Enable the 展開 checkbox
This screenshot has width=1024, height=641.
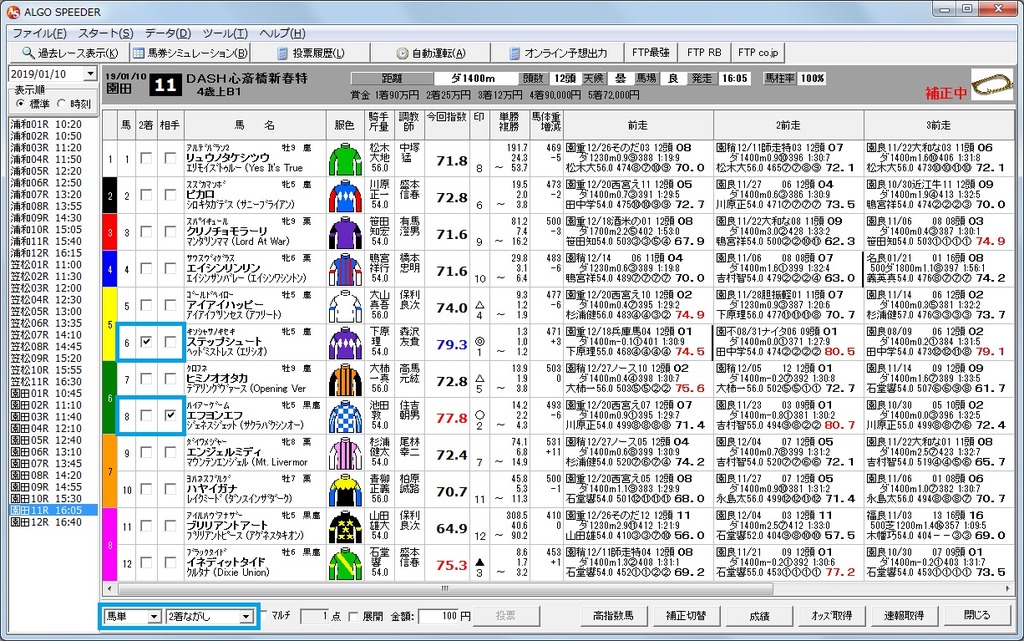(x=353, y=616)
